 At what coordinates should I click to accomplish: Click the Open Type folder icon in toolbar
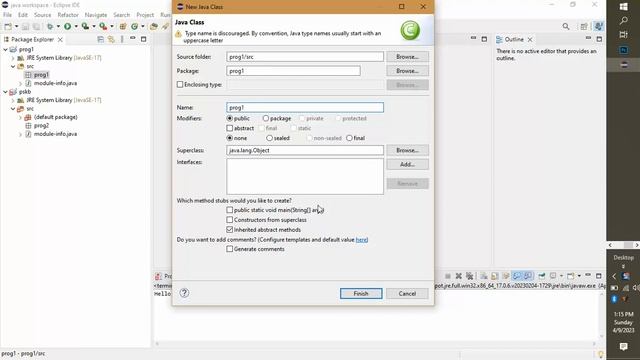coord(153,26)
